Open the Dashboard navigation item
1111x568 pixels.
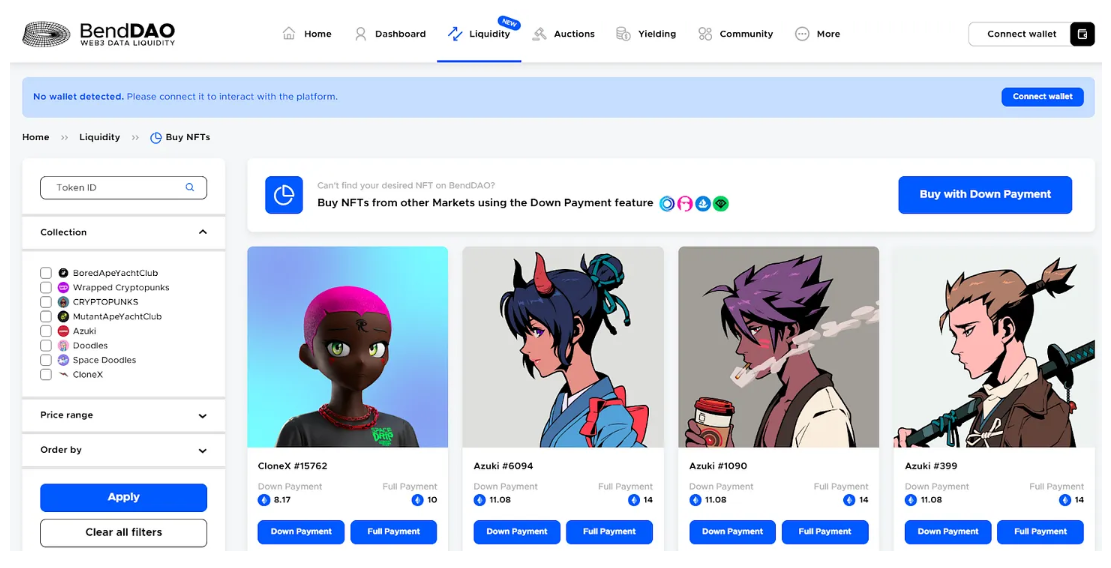[x=390, y=33]
